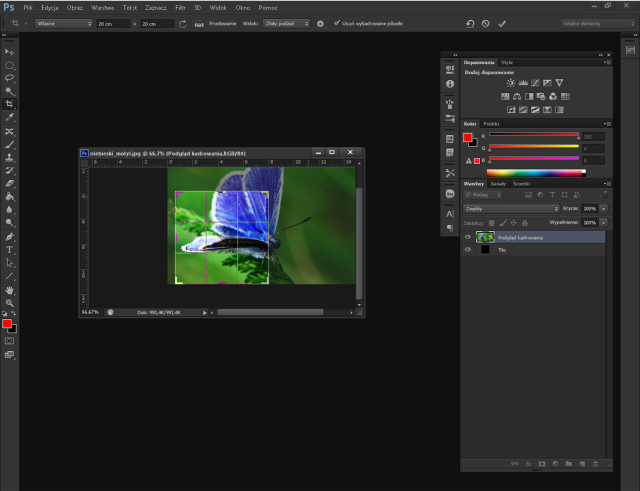Viewport: 640px width, 491px height.
Task: Open the 'Zwykły' blend mode dropdown
Action: [511, 209]
